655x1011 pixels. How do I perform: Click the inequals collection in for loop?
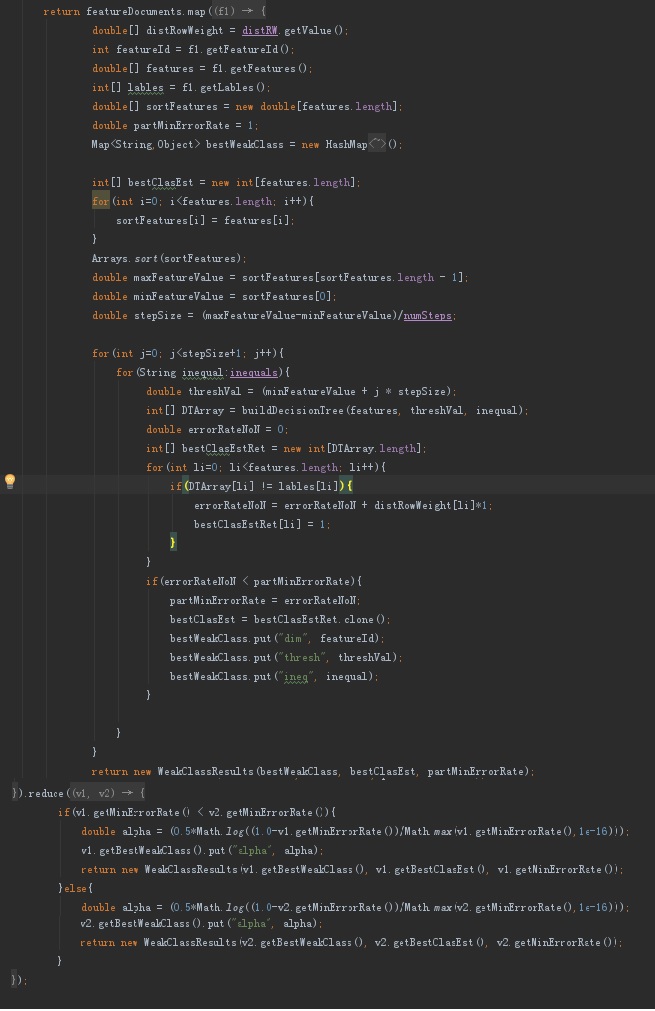(x=254, y=373)
